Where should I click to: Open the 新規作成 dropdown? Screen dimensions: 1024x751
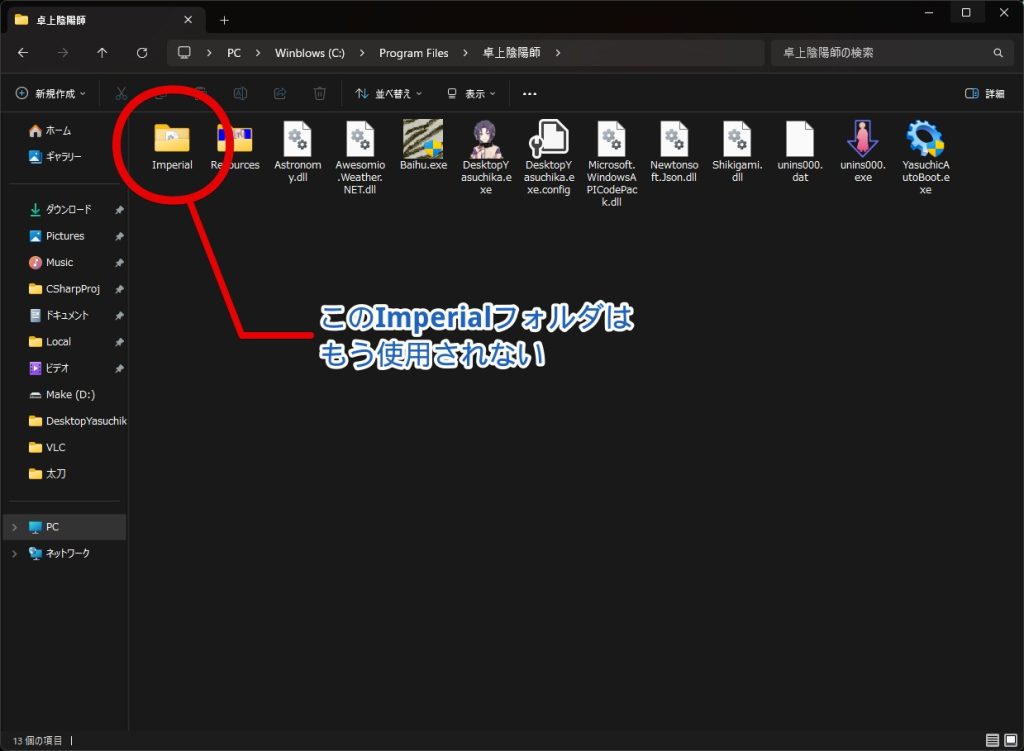click(x=51, y=93)
